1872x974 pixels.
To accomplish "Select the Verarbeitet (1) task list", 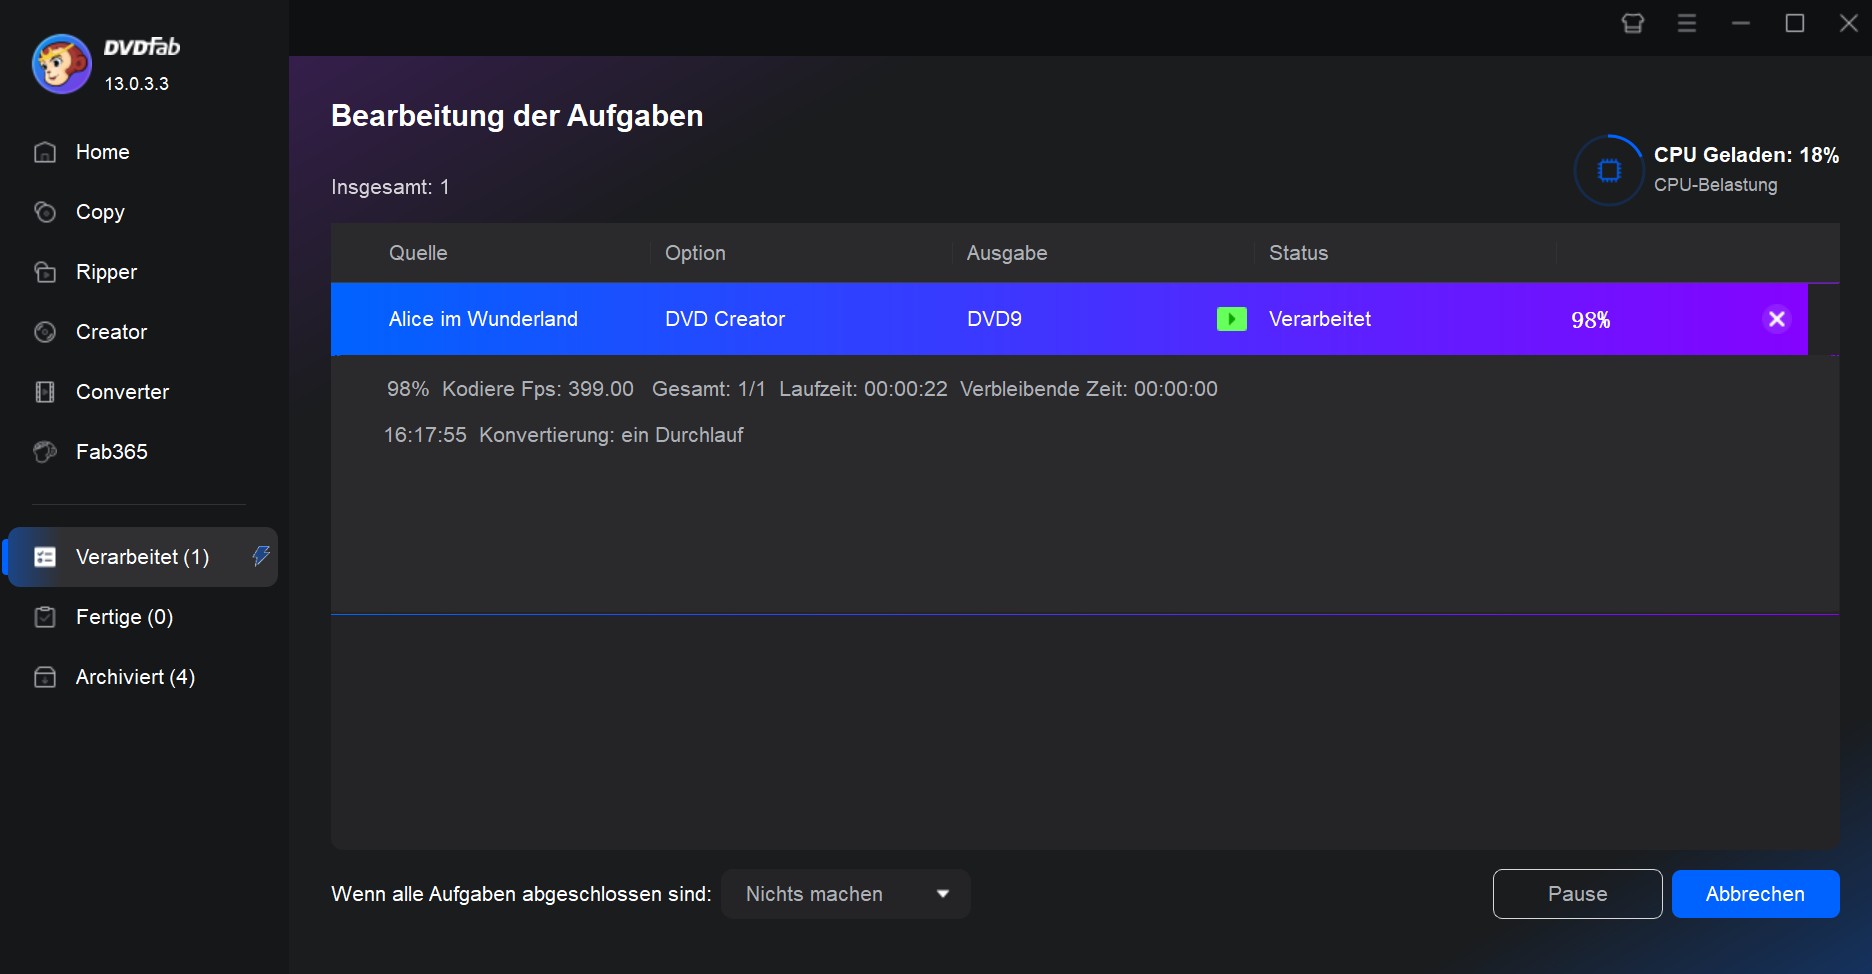I will click(143, 557).
